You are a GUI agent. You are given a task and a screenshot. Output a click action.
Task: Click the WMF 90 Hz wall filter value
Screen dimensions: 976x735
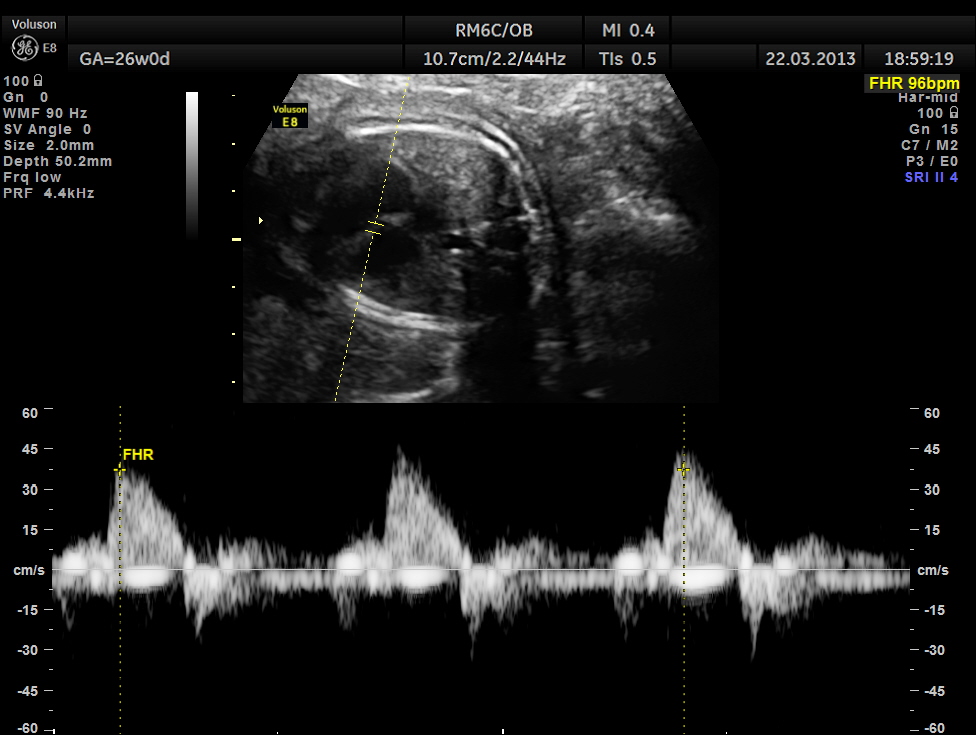[45, 113]
